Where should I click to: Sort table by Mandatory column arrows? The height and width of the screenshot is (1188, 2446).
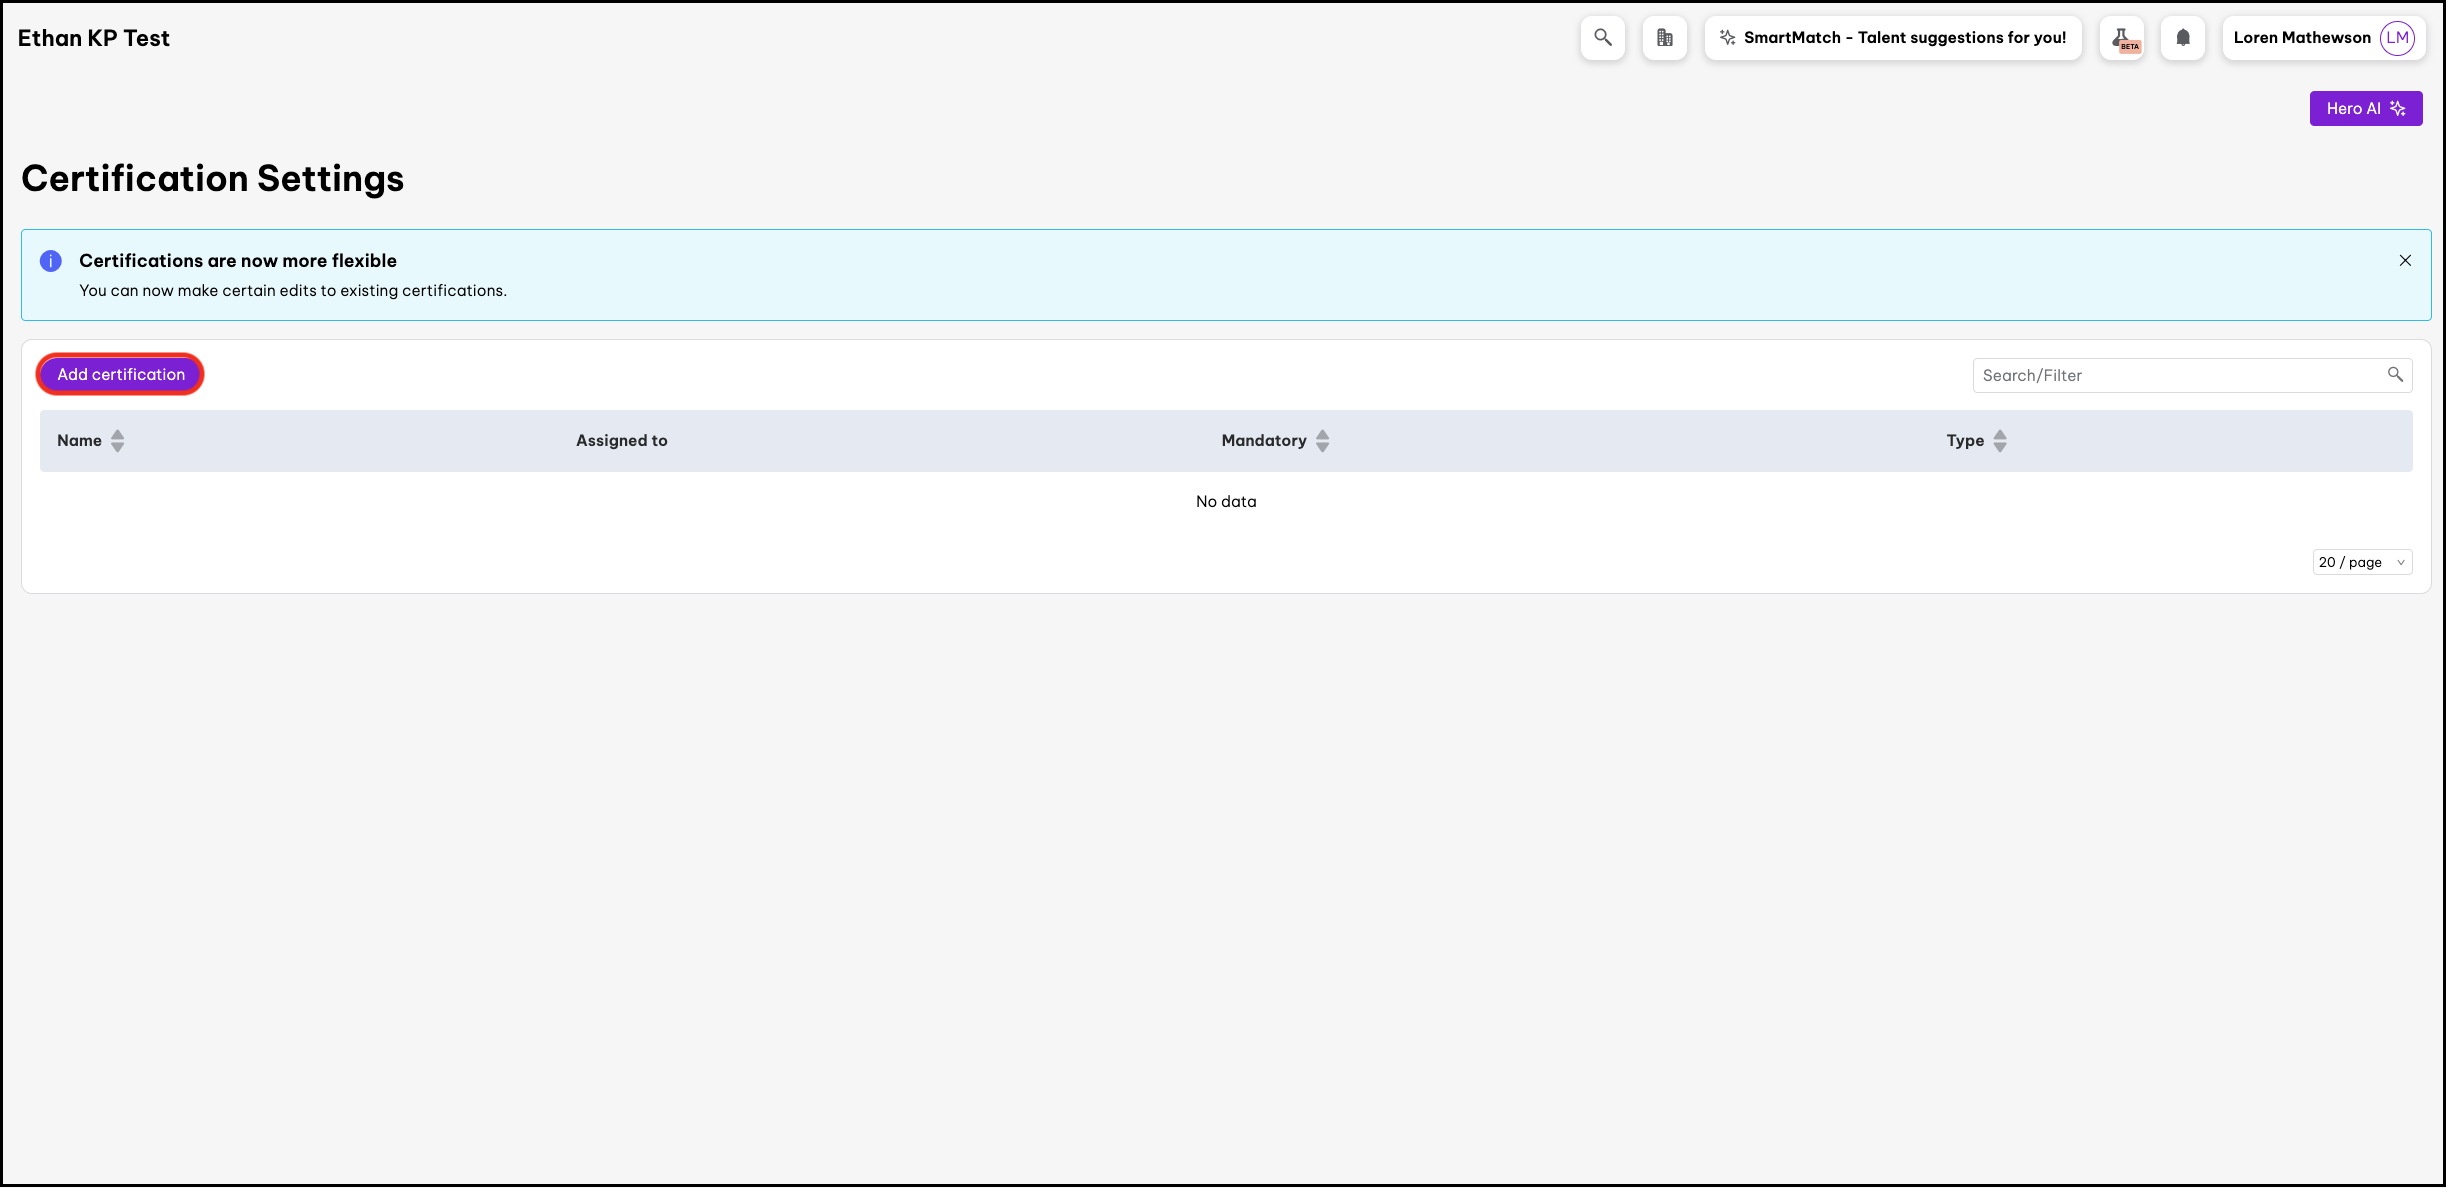coord(1322,441)
